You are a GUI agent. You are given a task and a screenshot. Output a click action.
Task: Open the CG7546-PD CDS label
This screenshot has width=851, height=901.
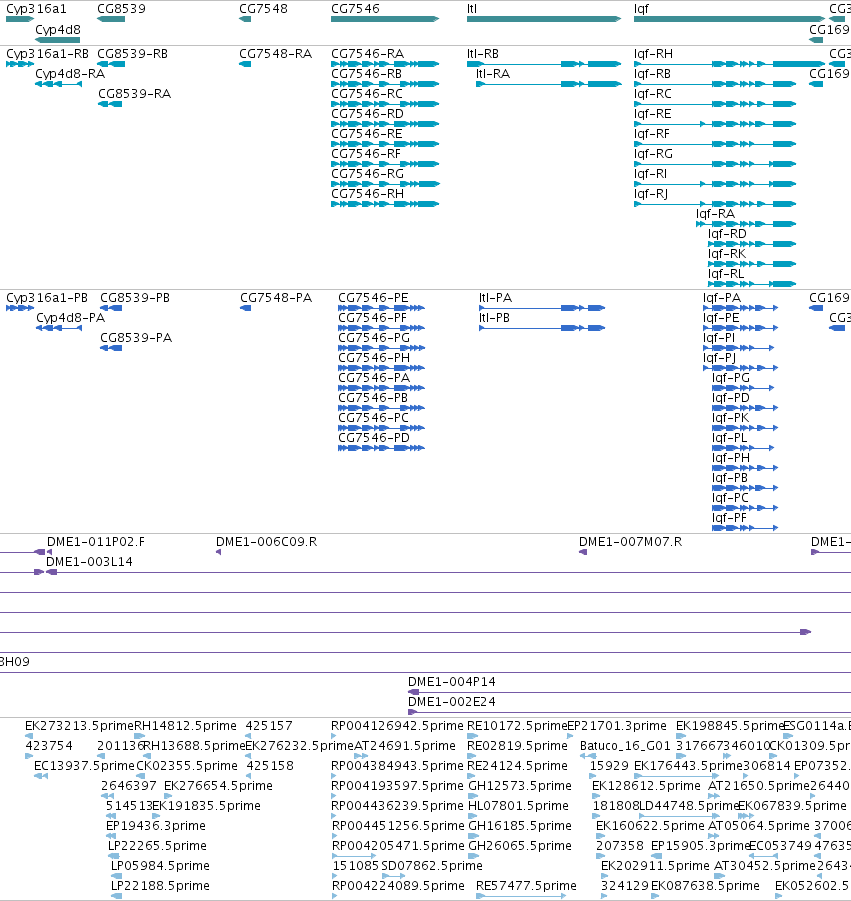point(374,438)
